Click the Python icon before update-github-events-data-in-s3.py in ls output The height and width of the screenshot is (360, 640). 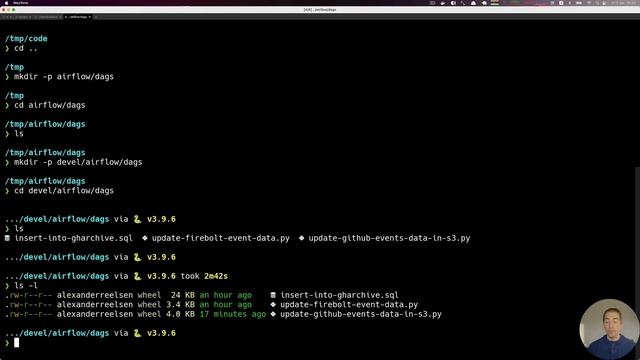(301, 238)
